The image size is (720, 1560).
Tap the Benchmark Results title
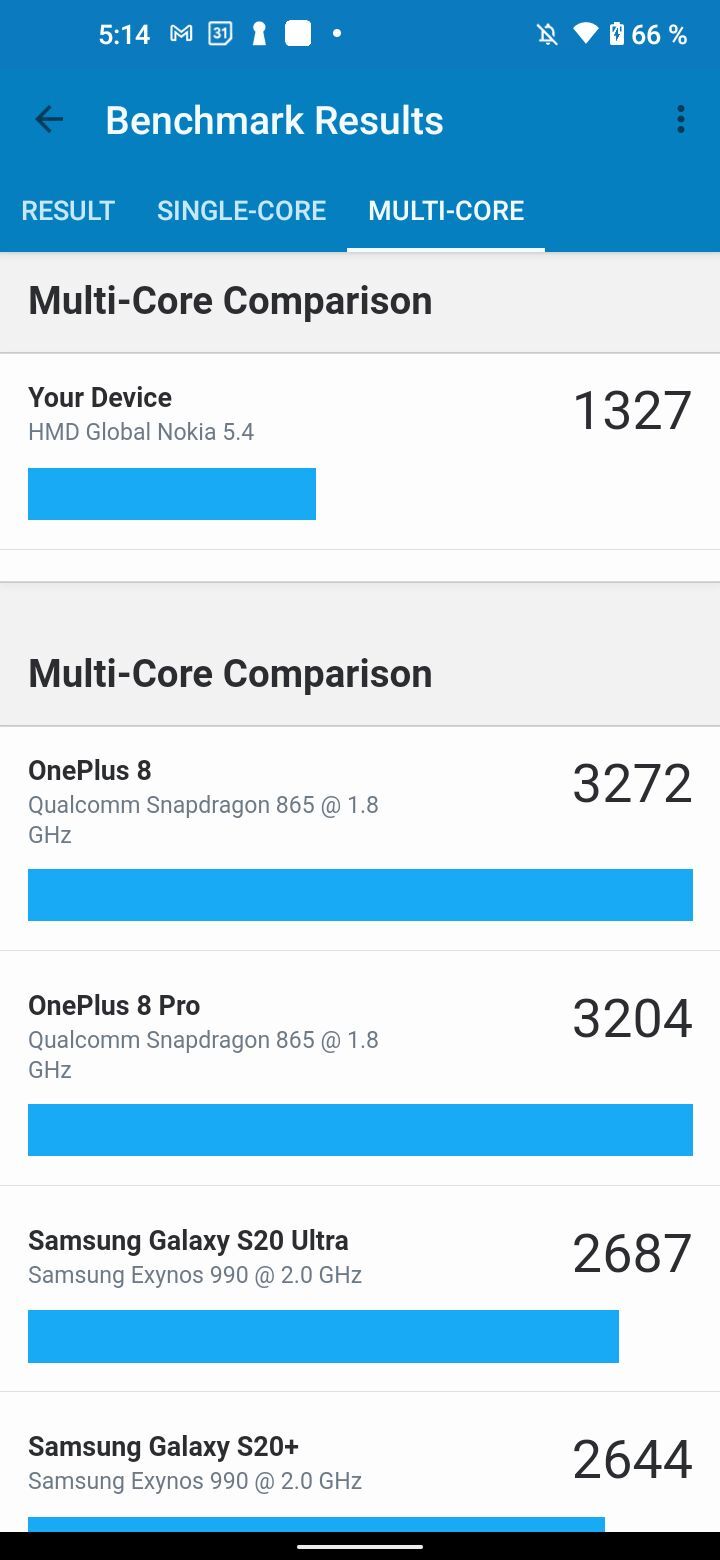click(274, 120)
